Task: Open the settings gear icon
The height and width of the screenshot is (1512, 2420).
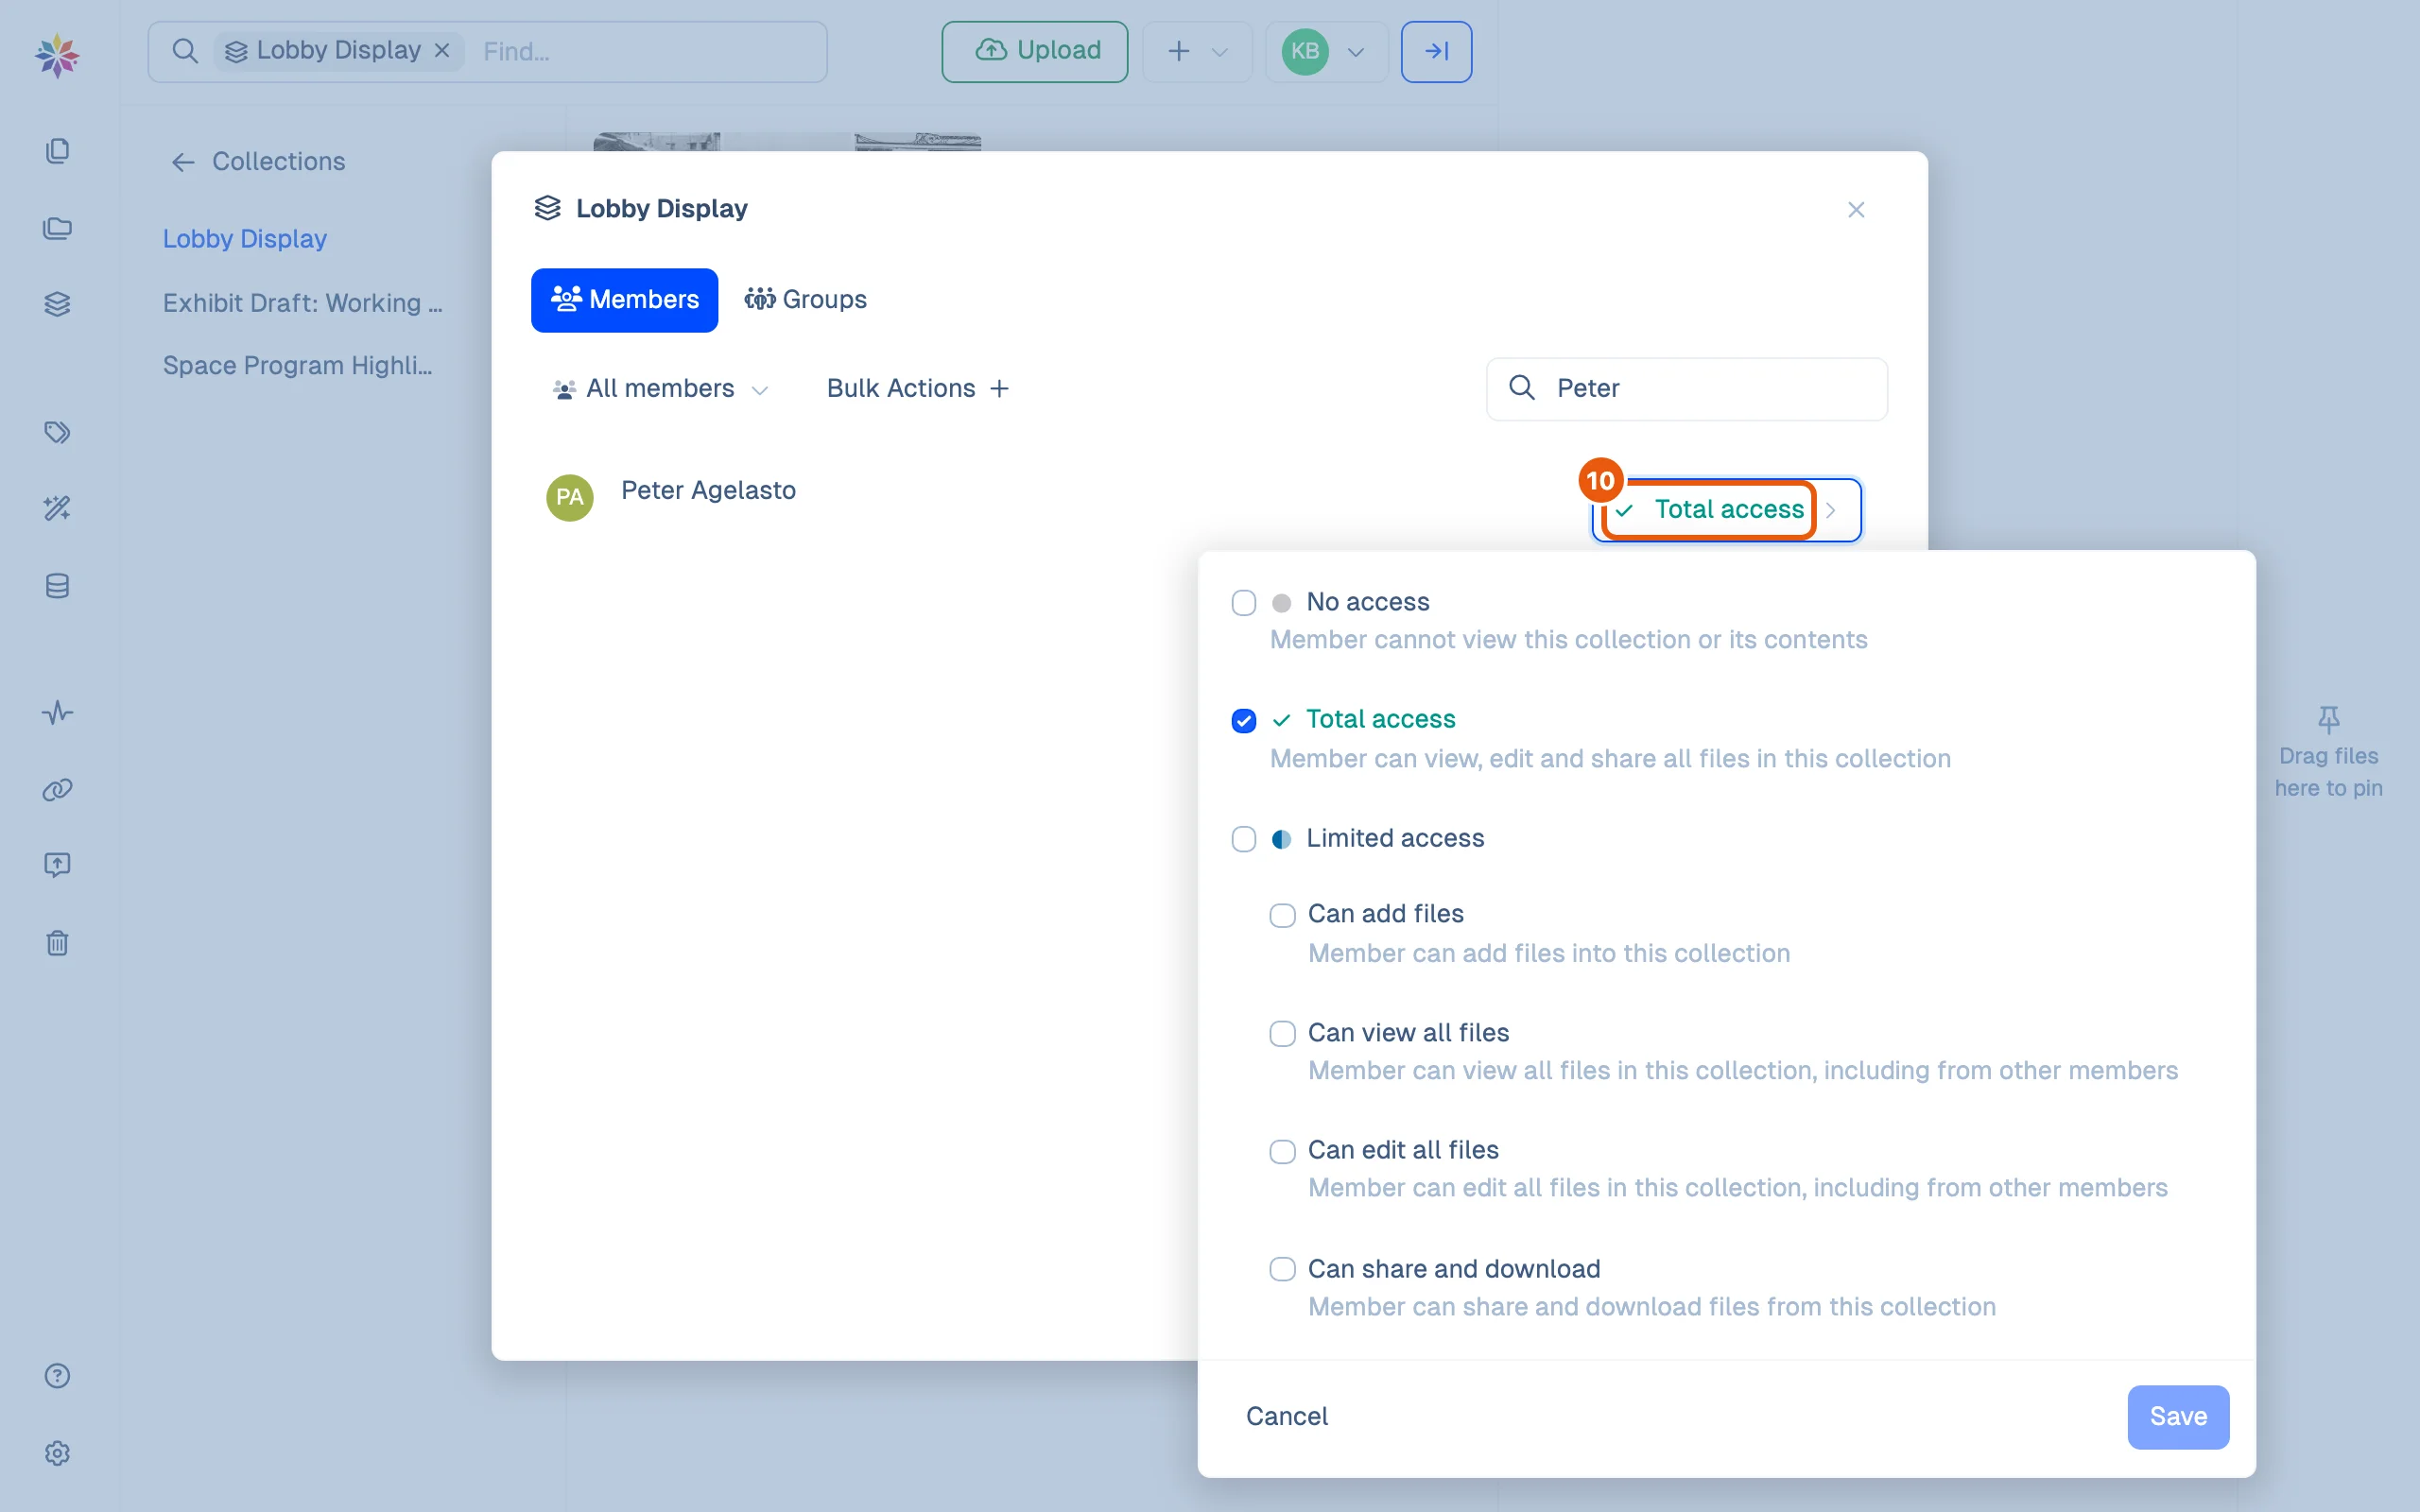Action: coord(57,1453)
